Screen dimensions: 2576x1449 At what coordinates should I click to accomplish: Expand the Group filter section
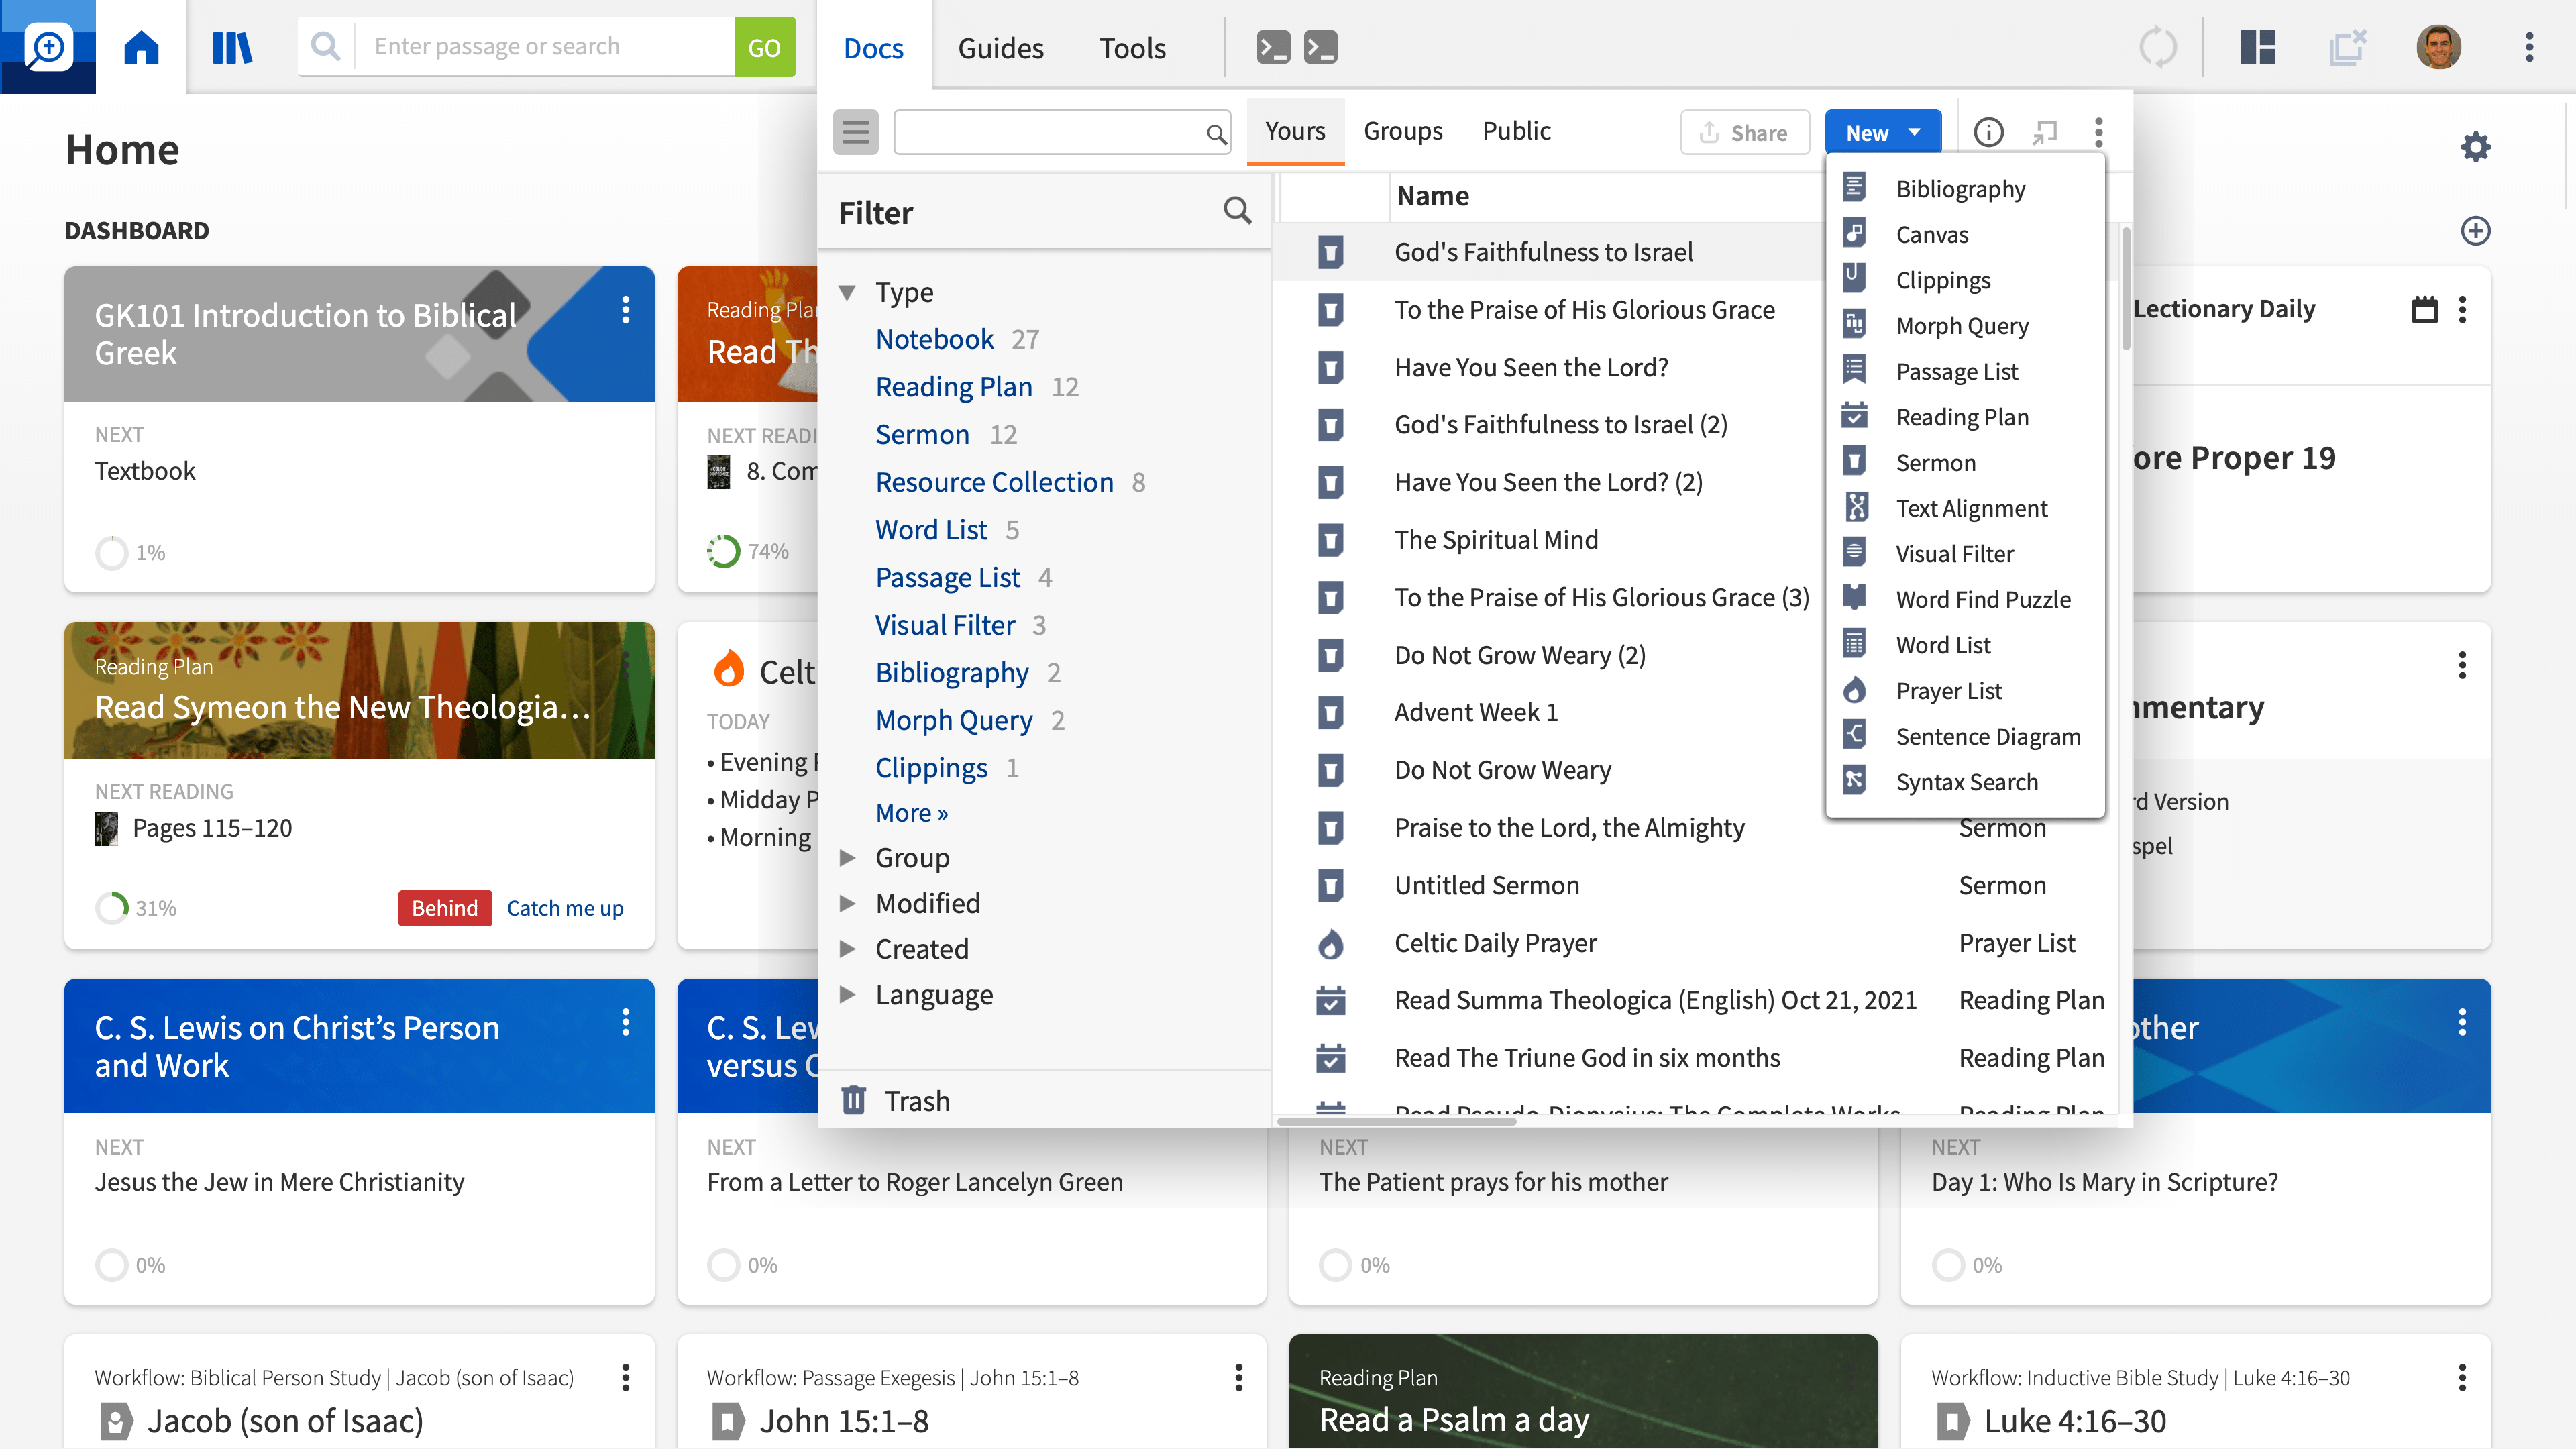(x=847, y=858)
